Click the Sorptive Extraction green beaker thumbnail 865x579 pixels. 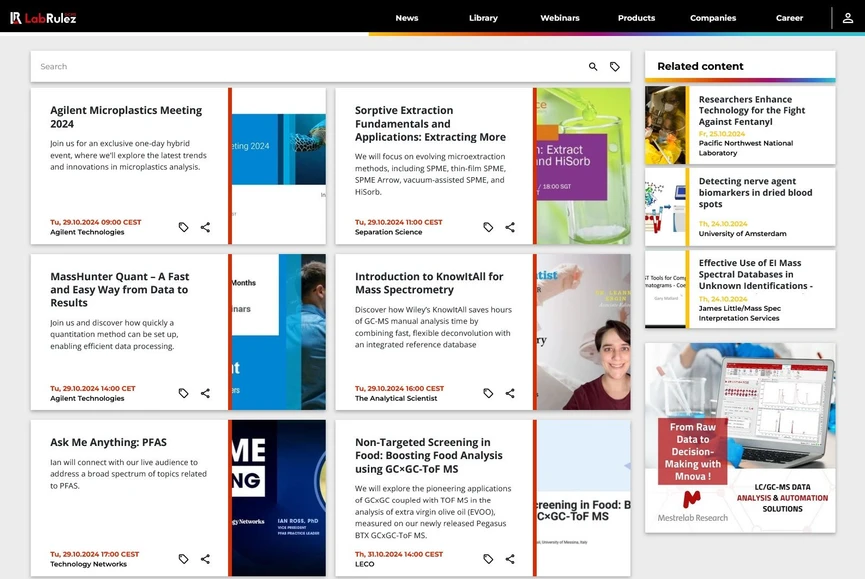[x=584, y=166]
